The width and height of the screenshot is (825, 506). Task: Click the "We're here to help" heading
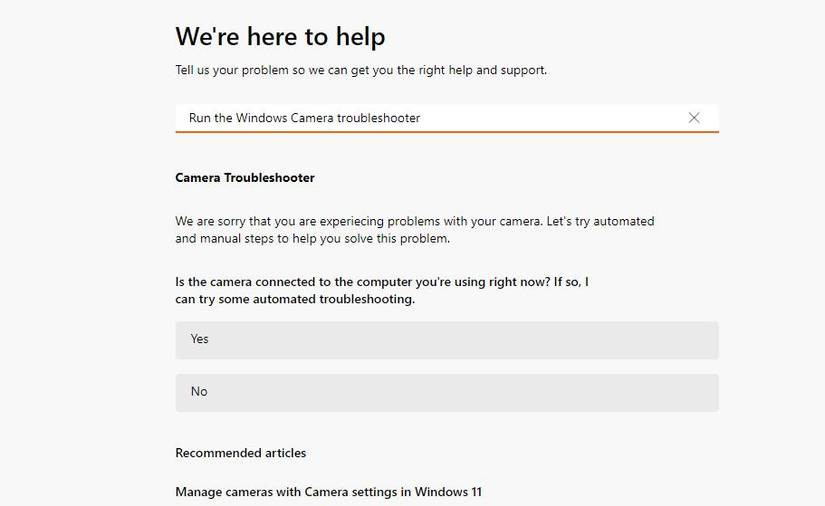(280, 37)
